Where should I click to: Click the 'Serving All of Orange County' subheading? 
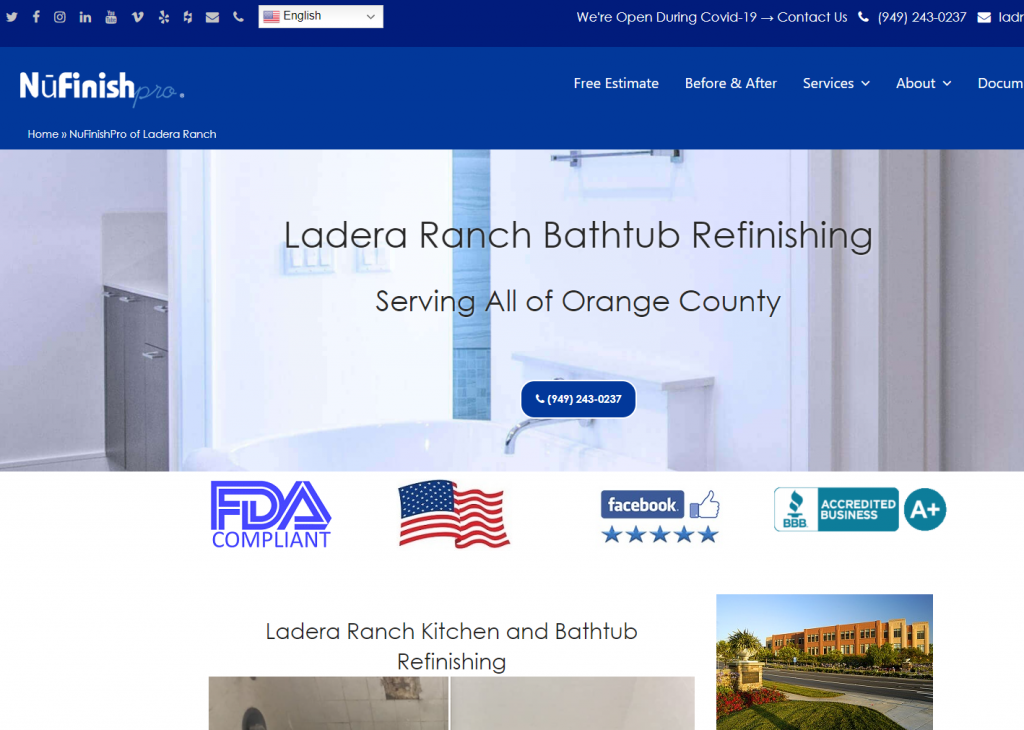(578, 302)
